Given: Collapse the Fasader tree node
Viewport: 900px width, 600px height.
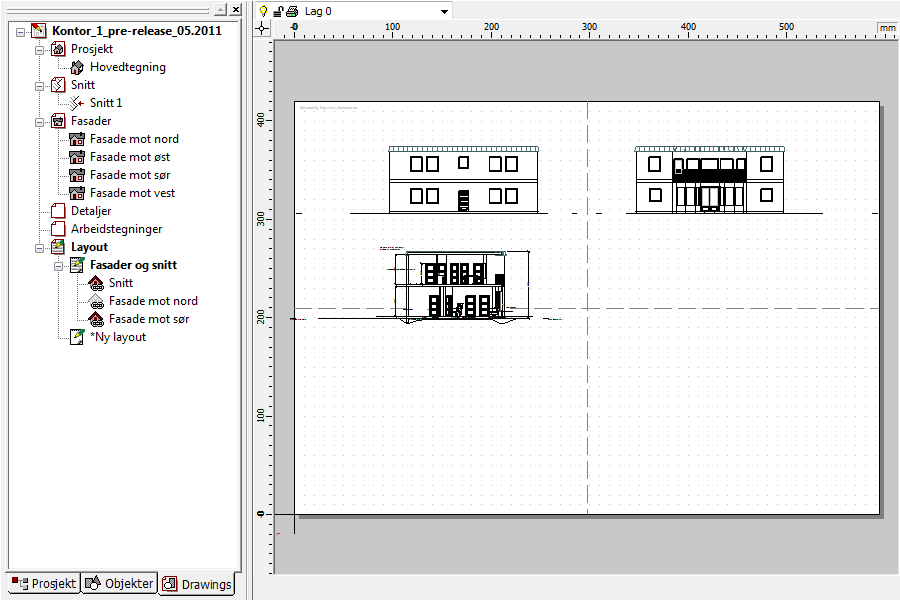Looking at the screenshot, I should coord(40,122).
